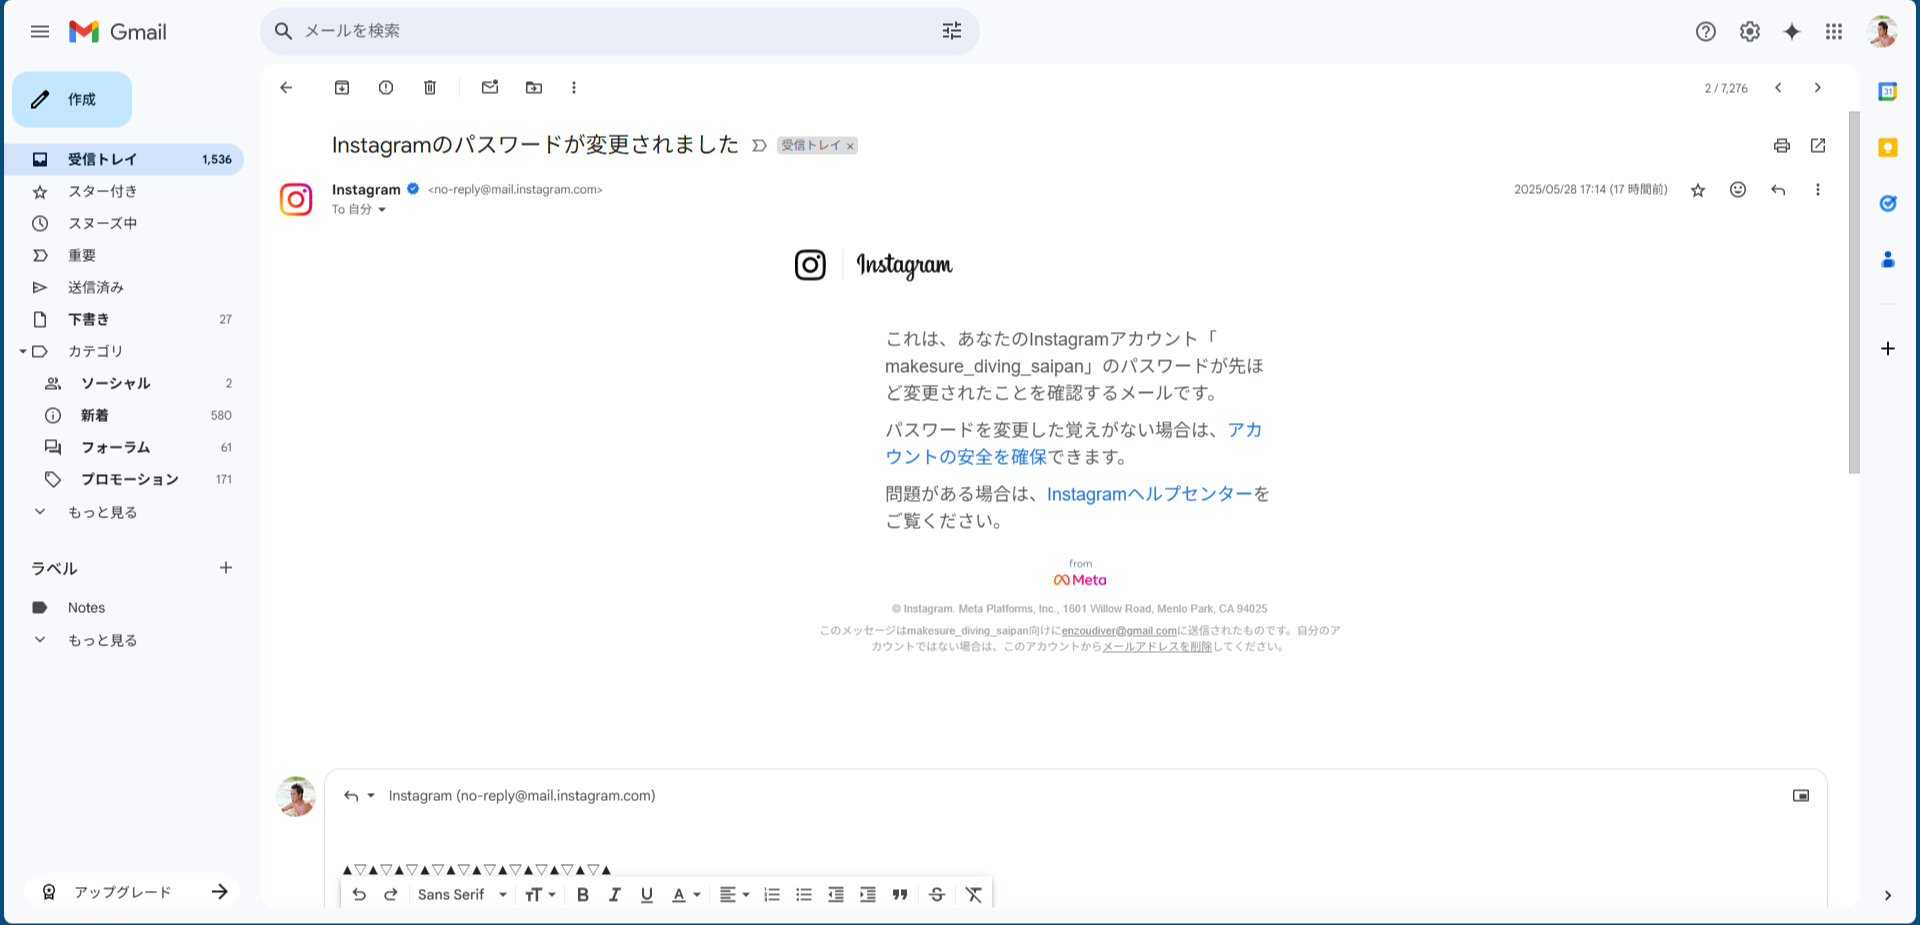Open Google Keep in the side panel
The height and width of the screenshot is (925, 1920).
(x=1888, y=148)
